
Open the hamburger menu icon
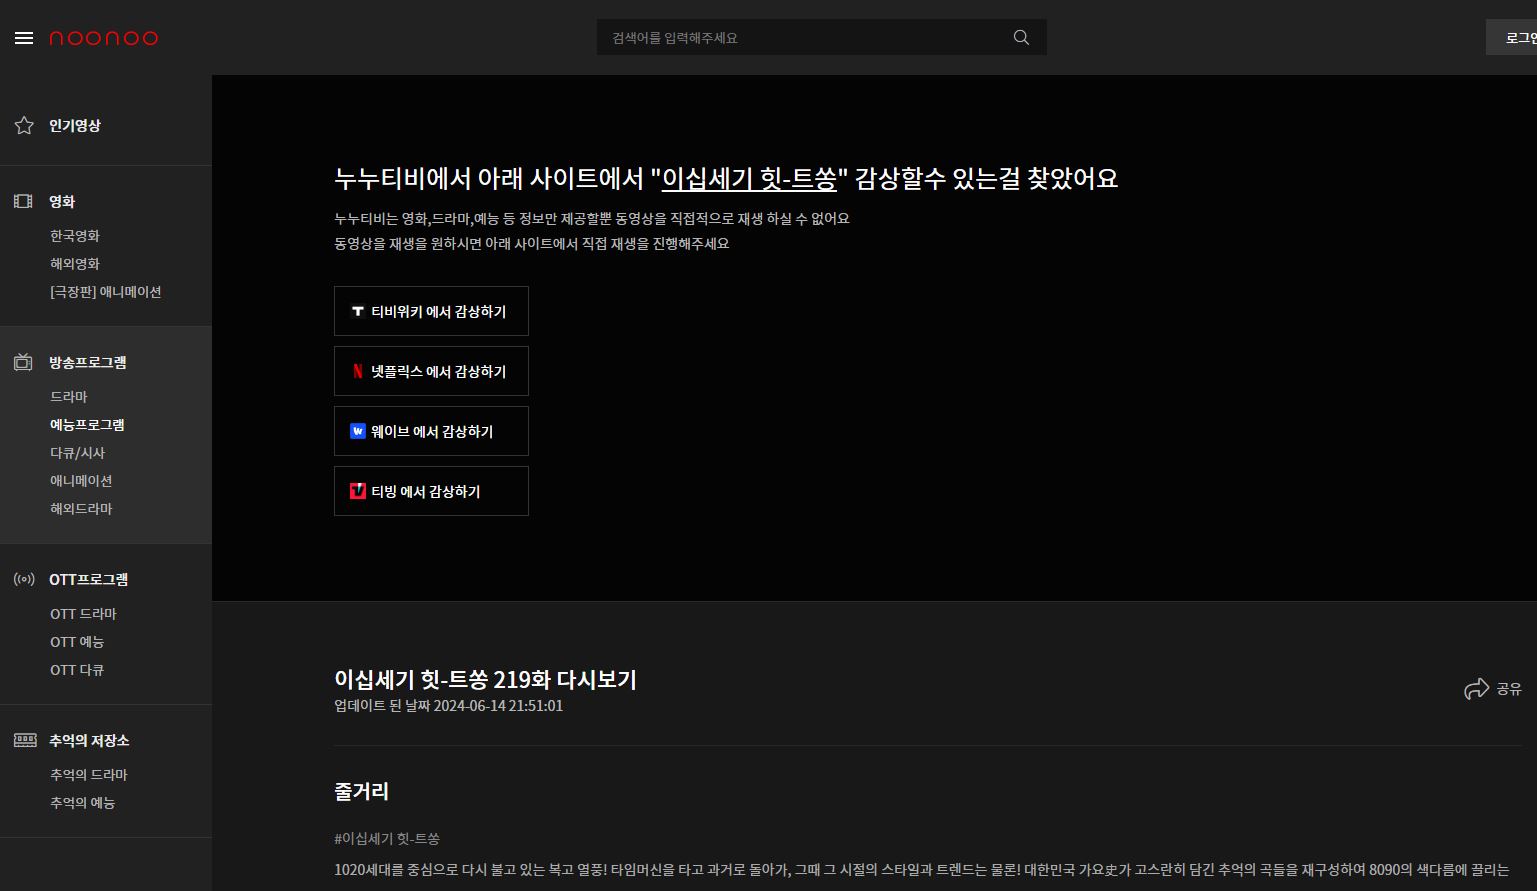(24, 38)
